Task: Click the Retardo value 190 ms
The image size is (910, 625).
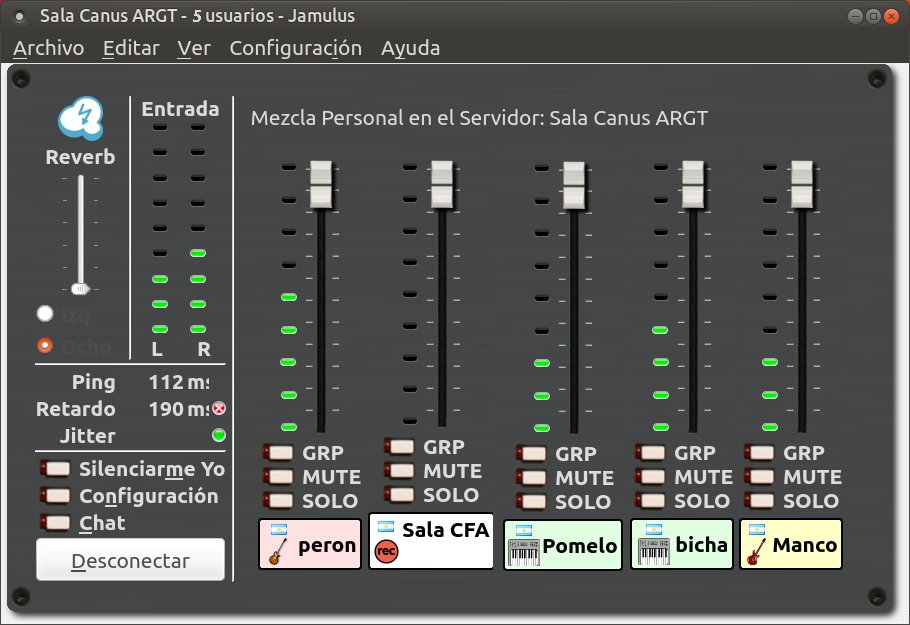Action: pos(179,409)
